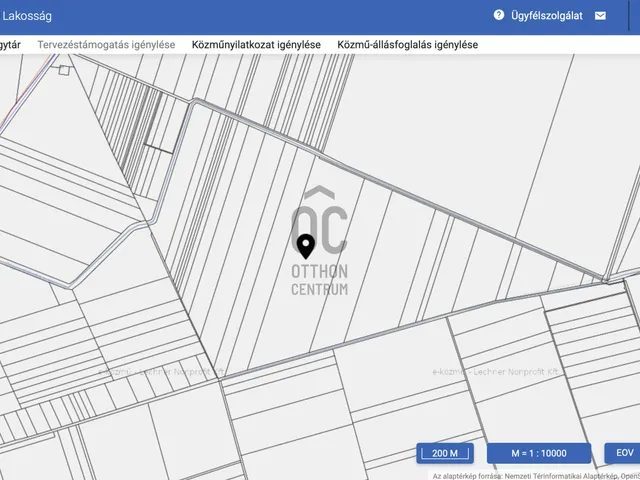Open the M = 1 : 10000 scale selector

(x=538, y=453)
